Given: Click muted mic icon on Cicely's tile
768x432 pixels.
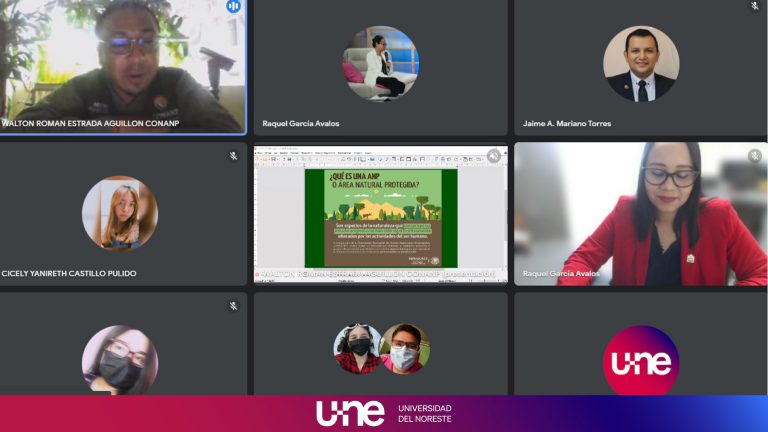Looking at the screenshot, I should (x=233, y=156).
